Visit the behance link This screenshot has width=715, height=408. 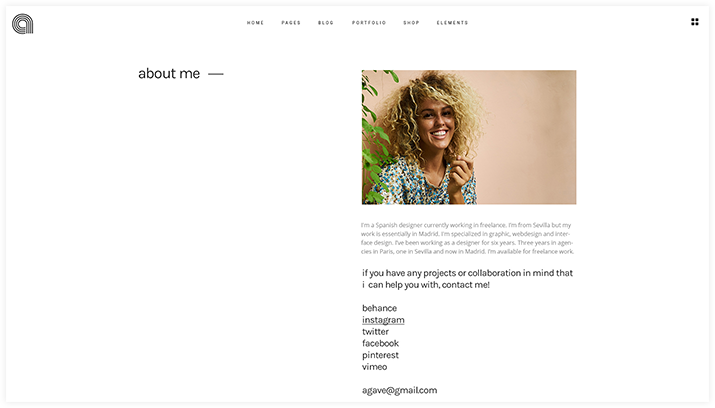(379, 308)
